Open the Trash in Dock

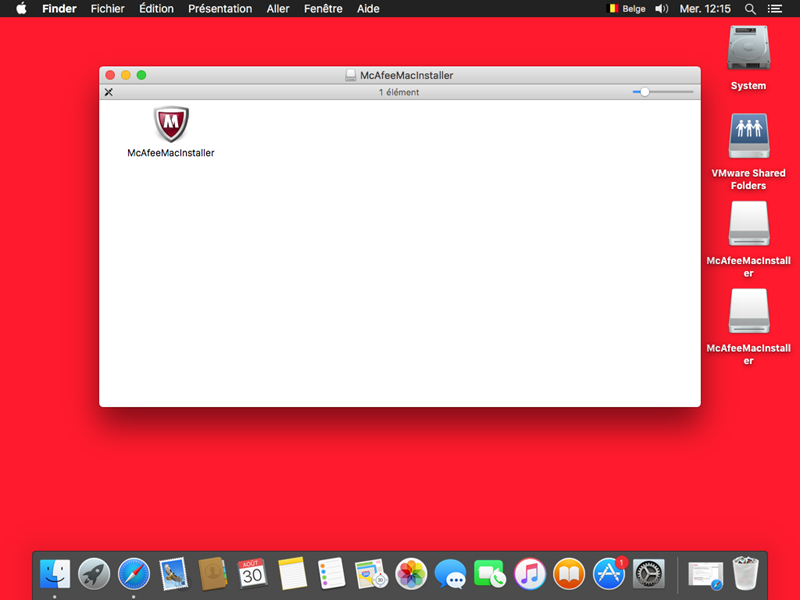pyautogui.click(x=745, y=573)
